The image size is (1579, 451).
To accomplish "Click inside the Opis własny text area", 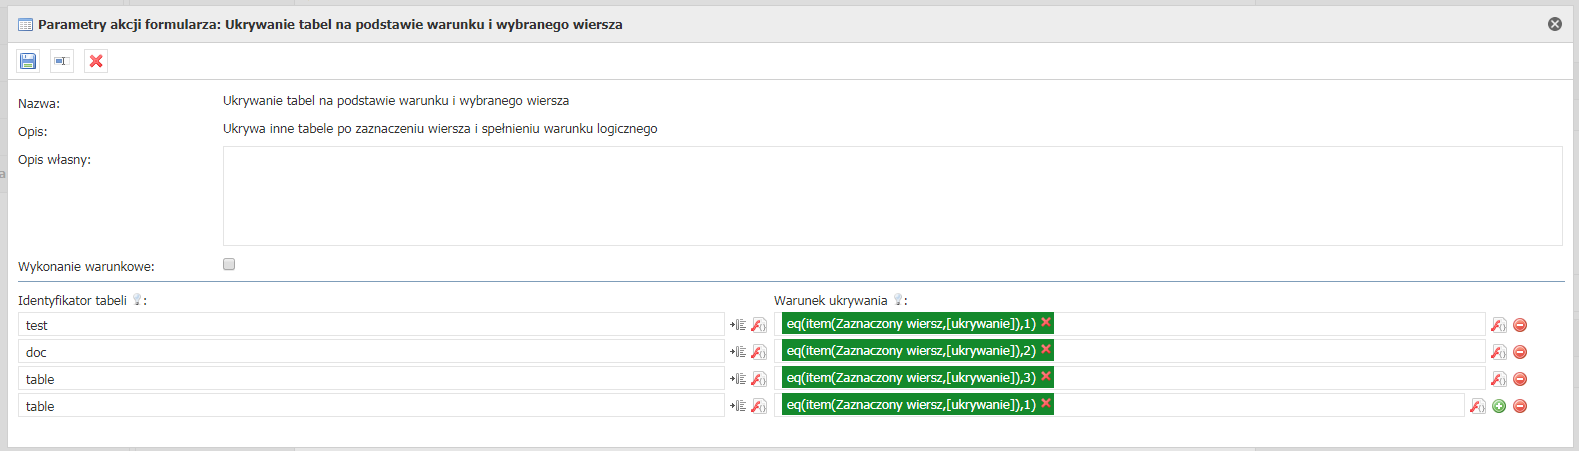I will 891,196.
